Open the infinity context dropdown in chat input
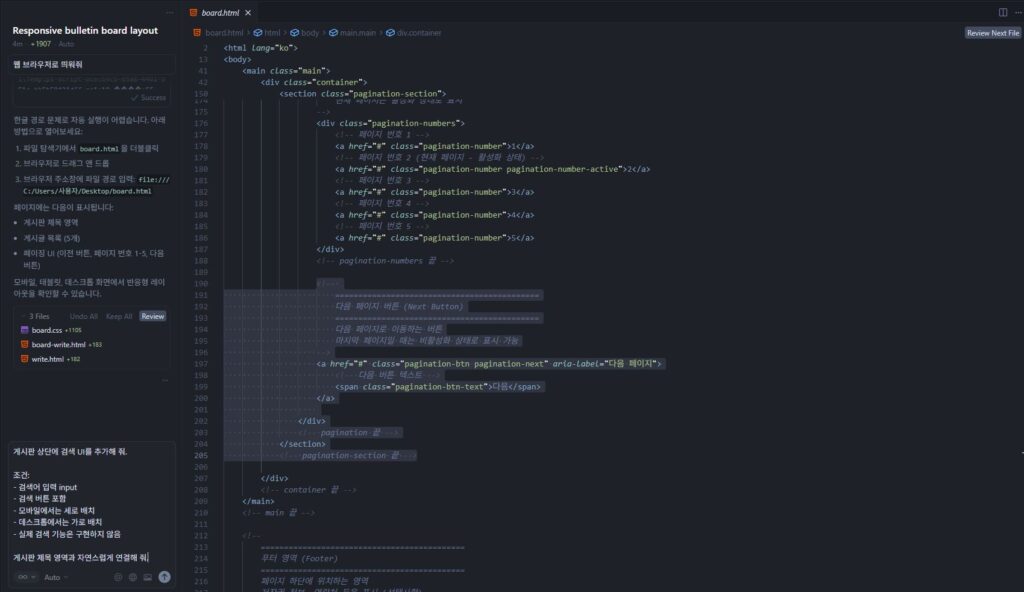 27,577
